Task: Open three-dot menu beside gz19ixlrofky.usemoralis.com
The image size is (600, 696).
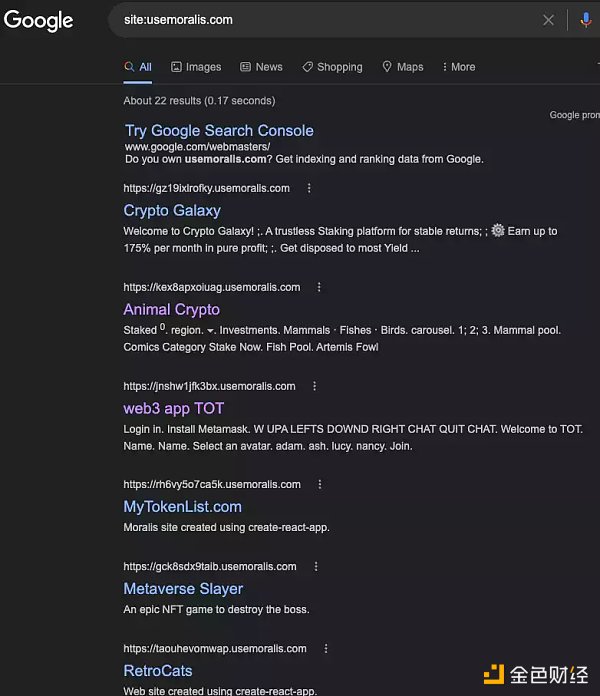Action: (309, 188)
